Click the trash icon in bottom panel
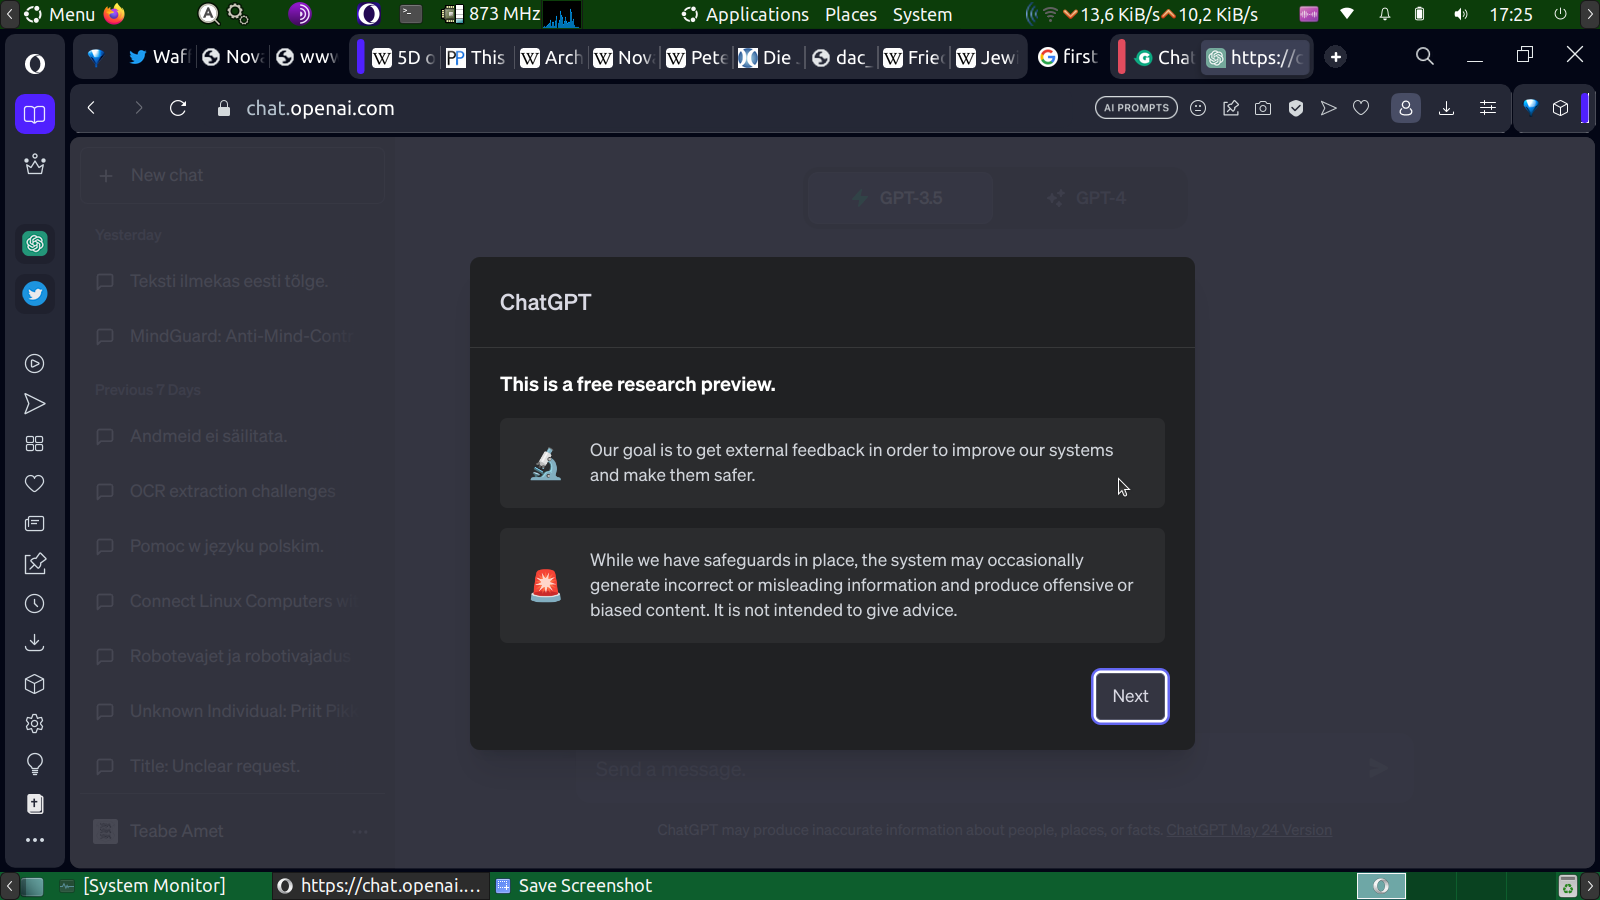1600x900 pixels. (1567, 886)
